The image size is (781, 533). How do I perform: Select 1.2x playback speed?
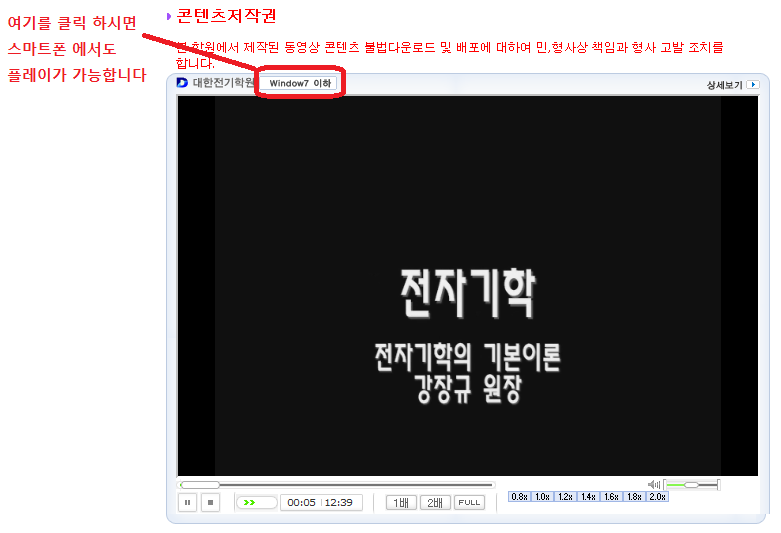click(x=565, y=497)
